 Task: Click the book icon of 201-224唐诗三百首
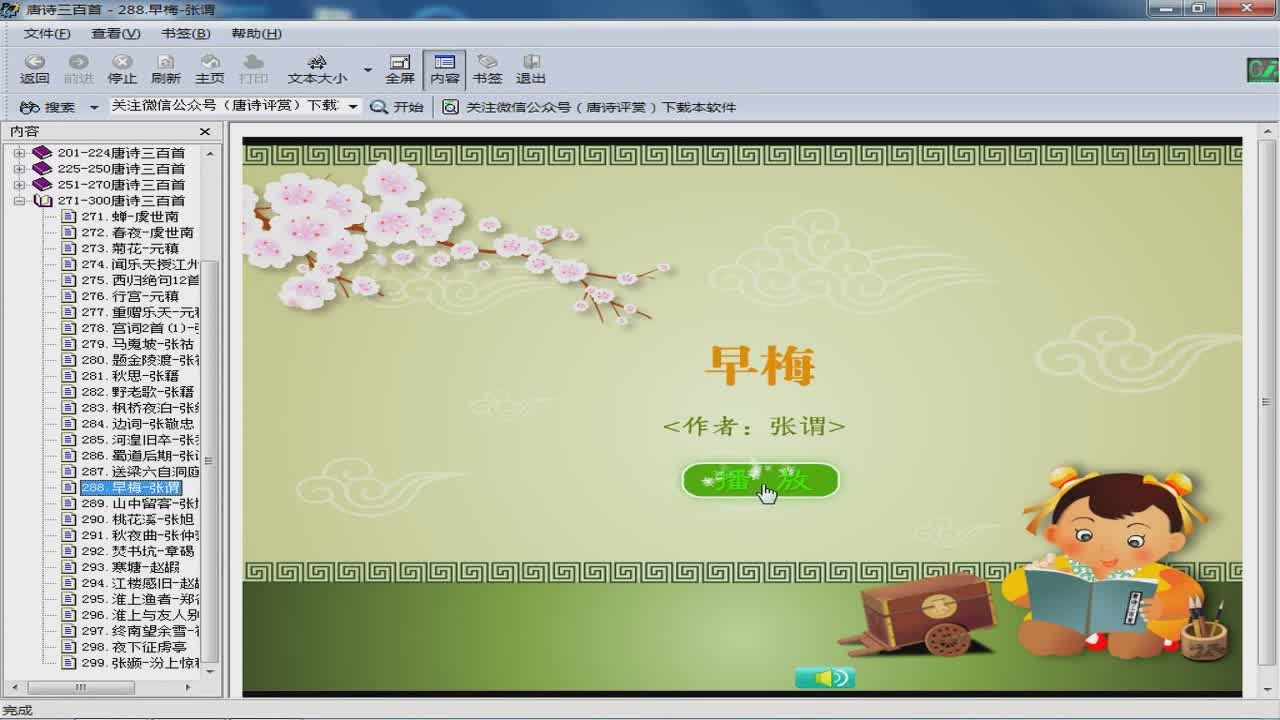tap(42, 153)
